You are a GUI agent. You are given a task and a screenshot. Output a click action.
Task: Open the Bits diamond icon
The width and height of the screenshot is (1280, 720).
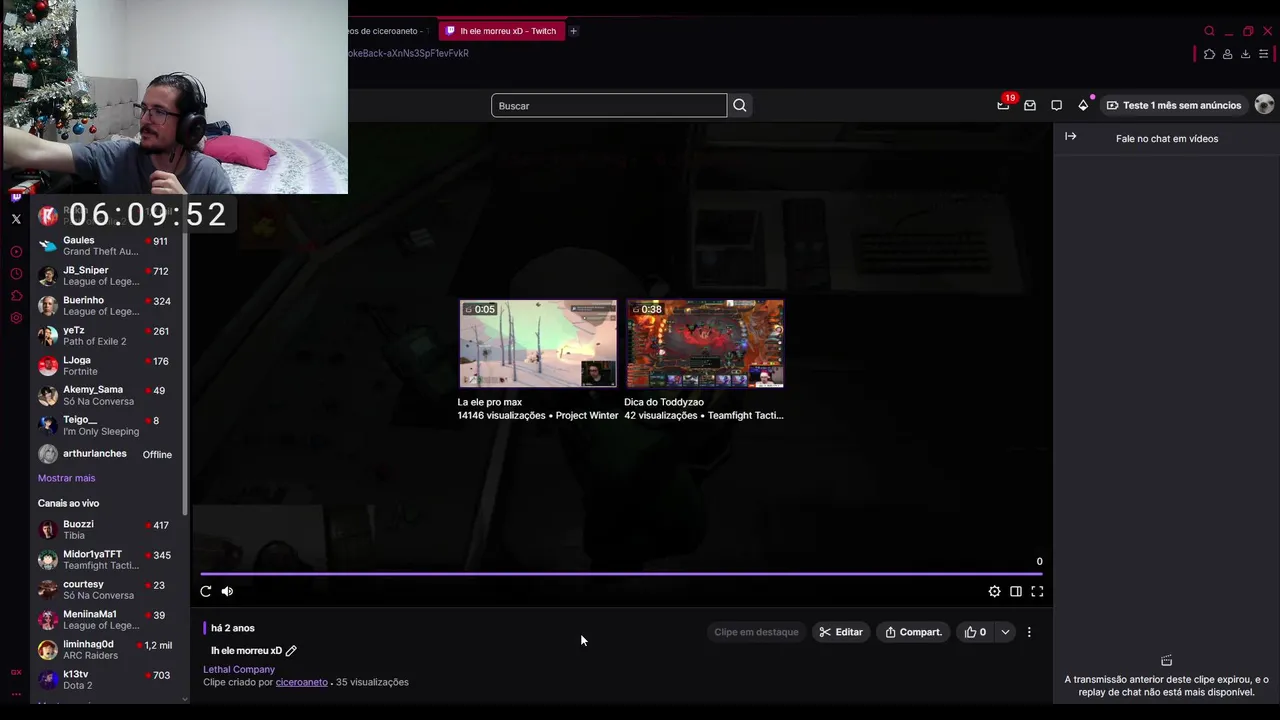click(1083, 105)
